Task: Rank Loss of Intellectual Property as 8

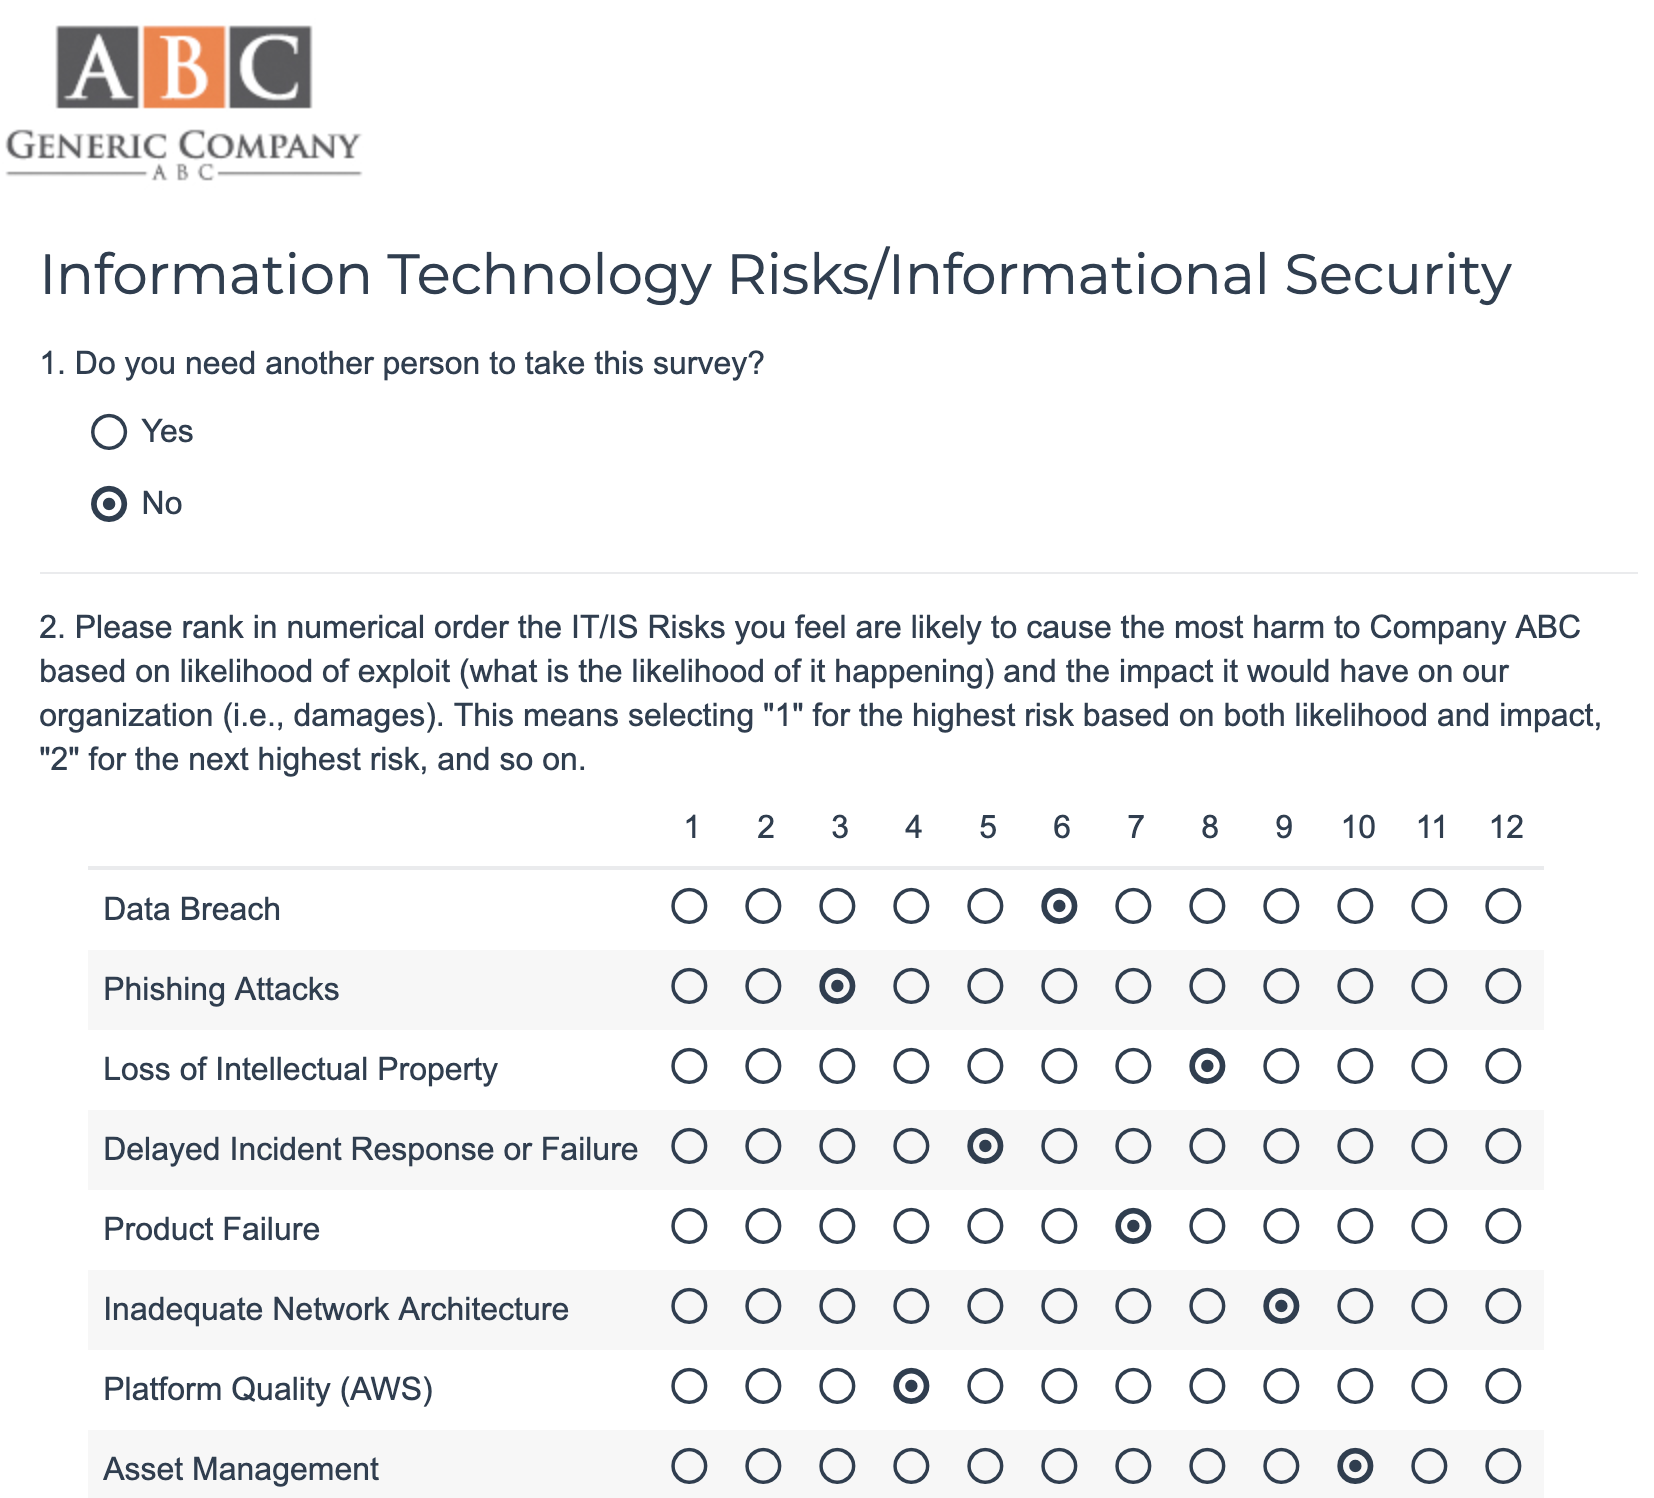Action: pyautogui.click(x=1207, y=1067)
